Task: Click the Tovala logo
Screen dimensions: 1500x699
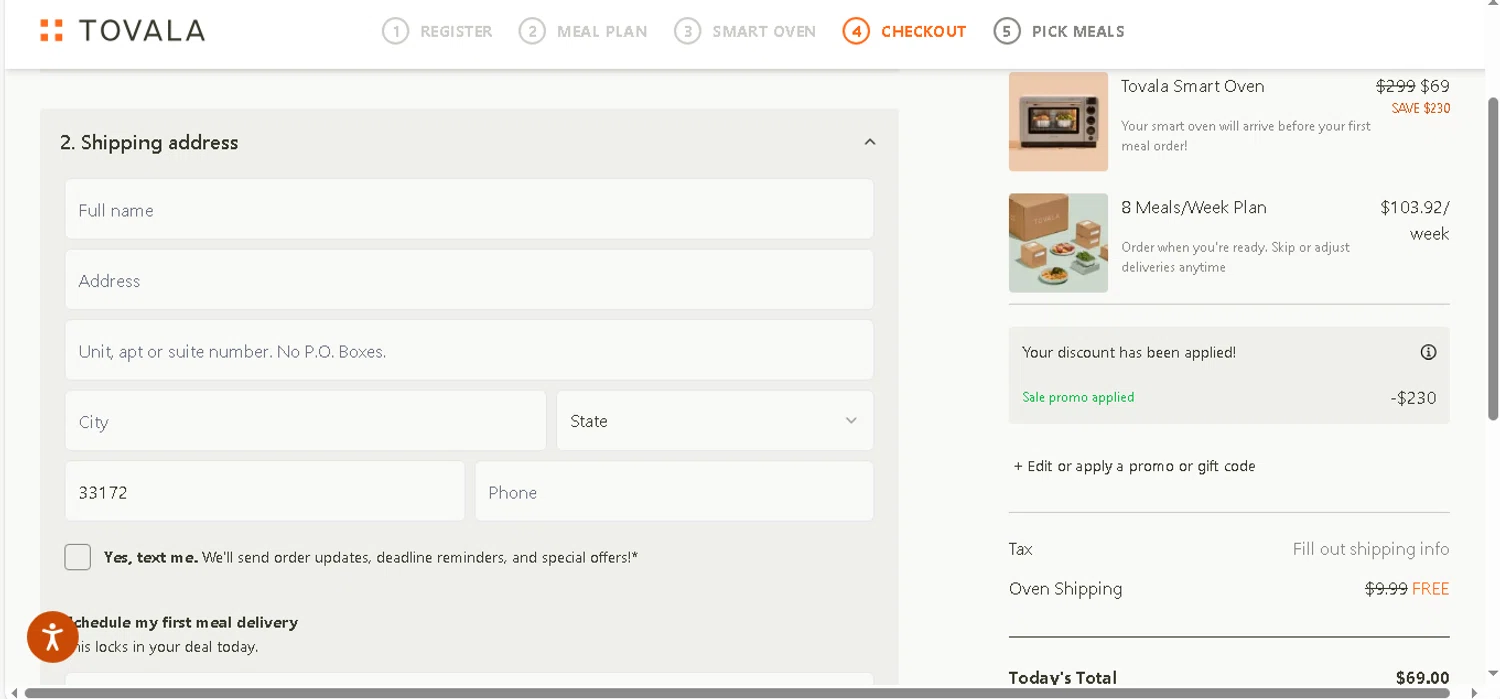Action: point(122,31)
